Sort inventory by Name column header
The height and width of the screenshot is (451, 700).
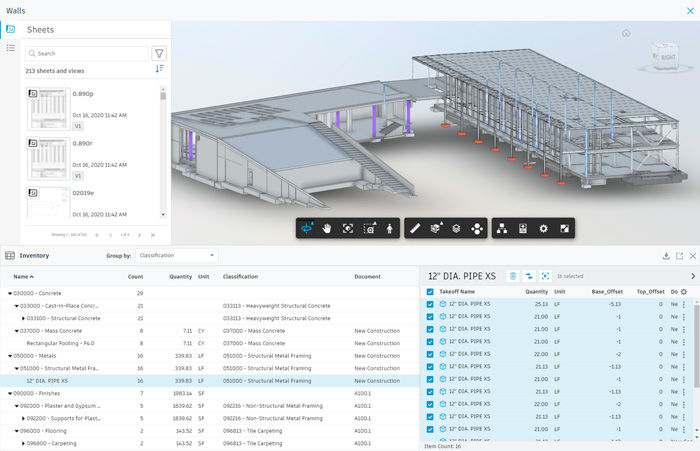pos(22,277)
